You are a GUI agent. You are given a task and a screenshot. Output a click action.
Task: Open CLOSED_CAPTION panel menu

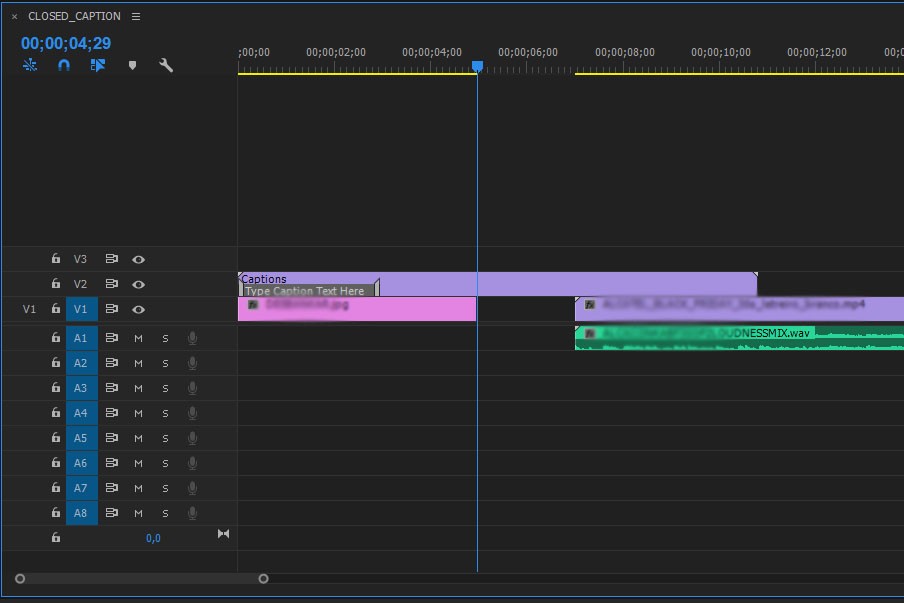(136, 17)
